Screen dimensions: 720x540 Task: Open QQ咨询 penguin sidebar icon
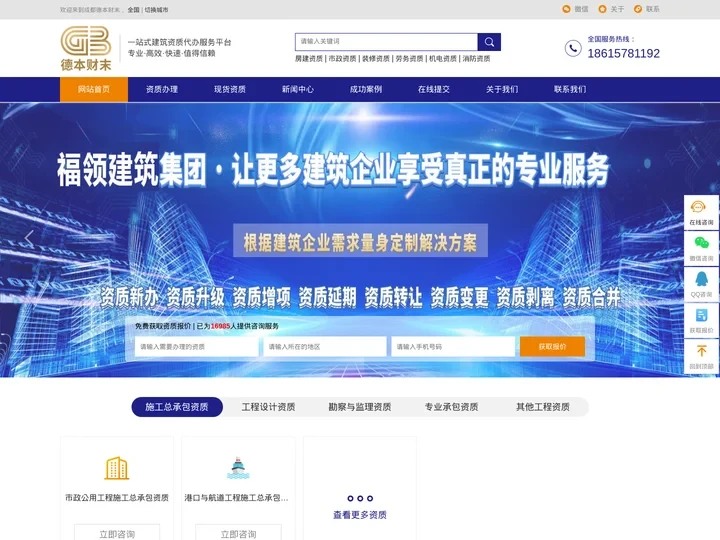(x=701, y=279)
